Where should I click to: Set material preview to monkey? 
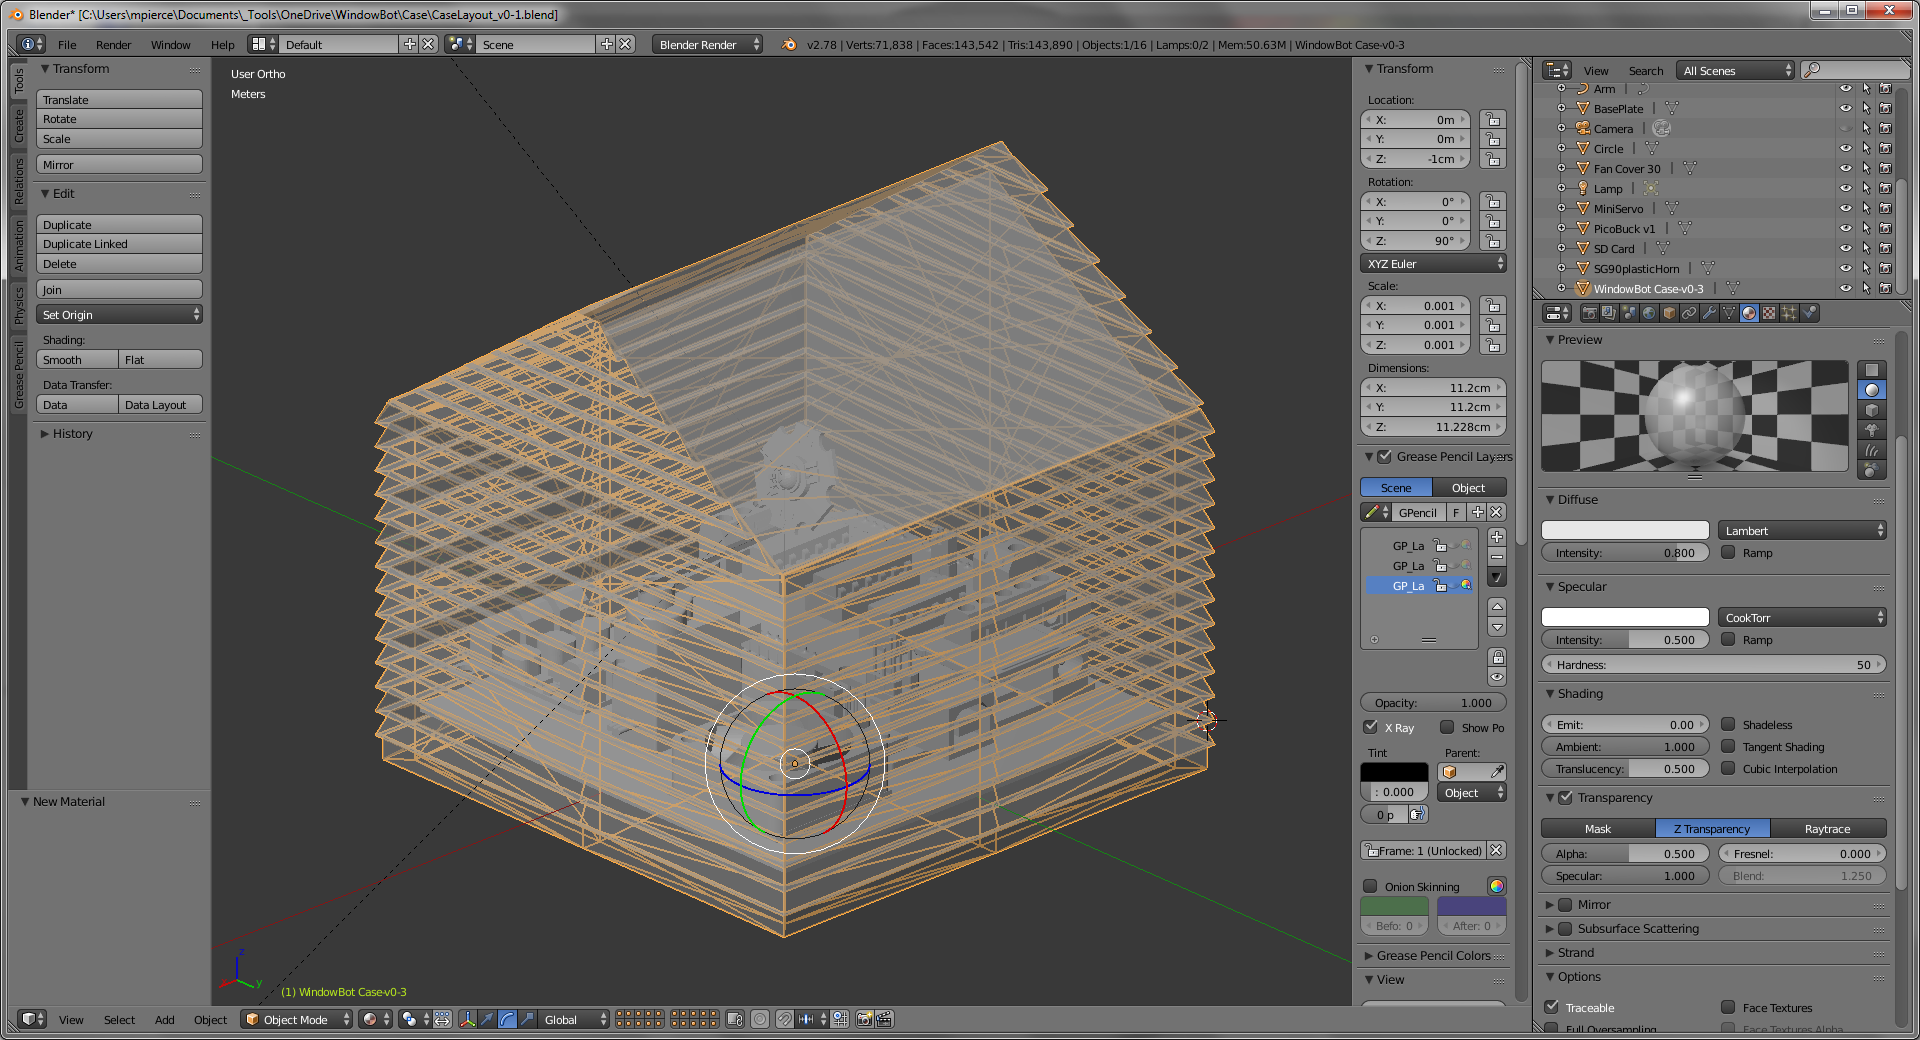pyautogui.click(x=1871, y=430)
